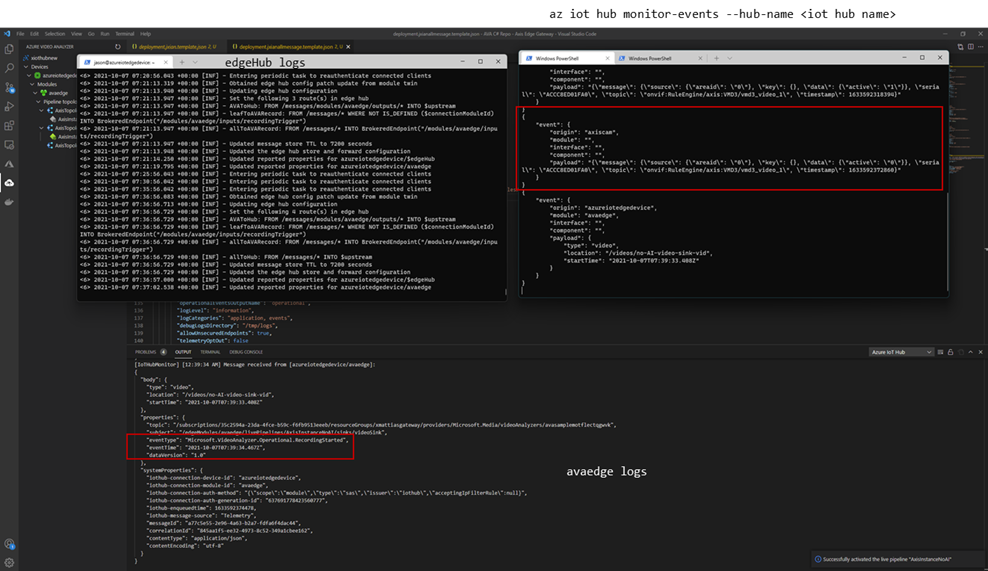This screenshot has width=988, height=571.
Task: Collapse the avaedge module node
Action: [36, 93]
